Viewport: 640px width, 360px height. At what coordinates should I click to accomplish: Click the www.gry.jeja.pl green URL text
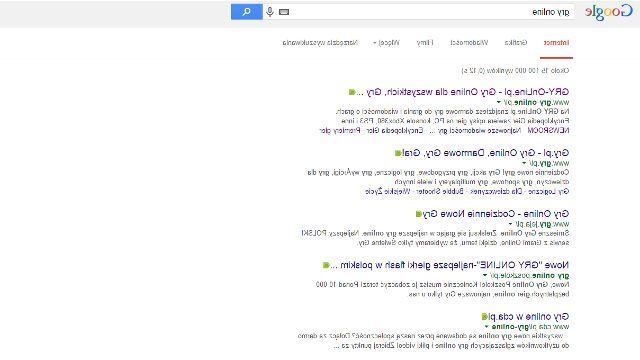(542, 224)
